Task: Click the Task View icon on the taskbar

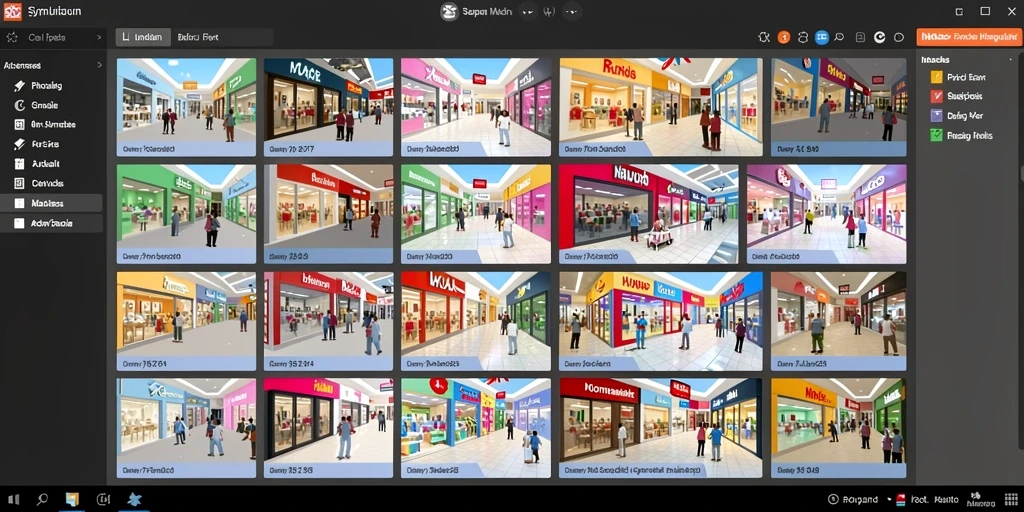Action: tap(103, 500)
